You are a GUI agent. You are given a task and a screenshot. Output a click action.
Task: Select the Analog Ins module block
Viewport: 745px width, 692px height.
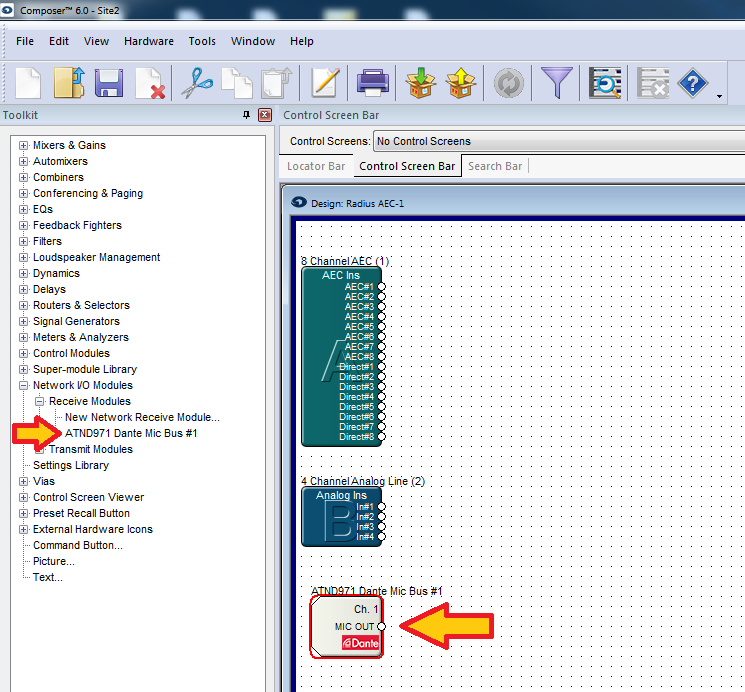click(341, 517)
